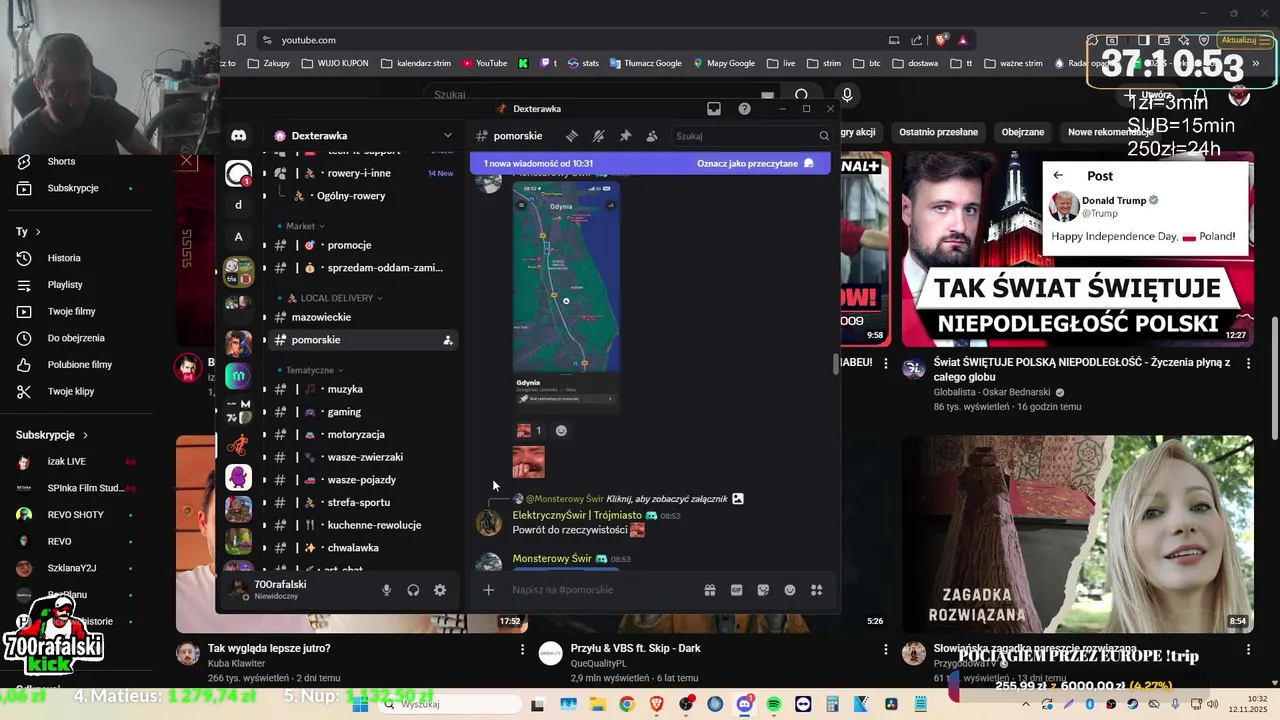Open the rowery-i-inne channel
Image resolution: width=1280 pixels, height=720 pixels.
362,173
